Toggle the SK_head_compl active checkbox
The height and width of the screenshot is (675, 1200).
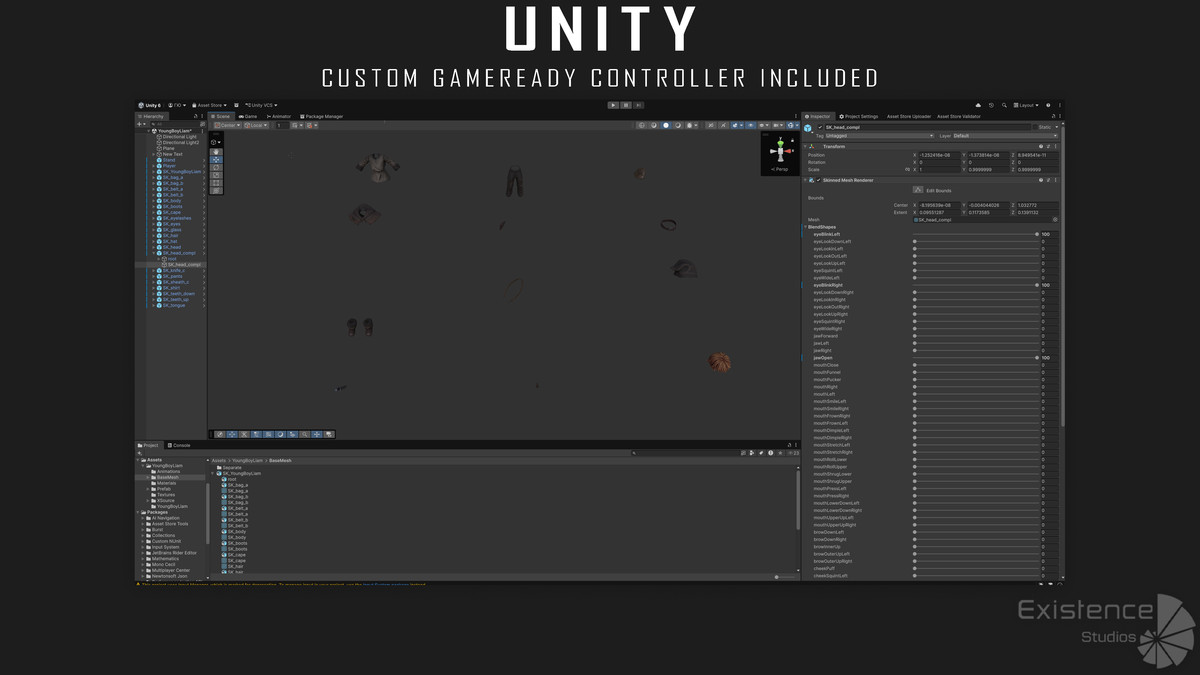pyautogui.click(x=820, y=128)
